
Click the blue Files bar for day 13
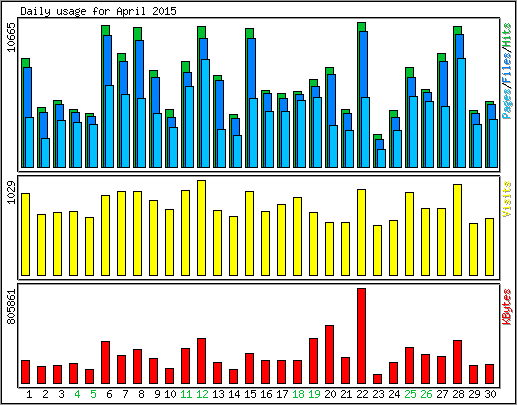[220, 105]
